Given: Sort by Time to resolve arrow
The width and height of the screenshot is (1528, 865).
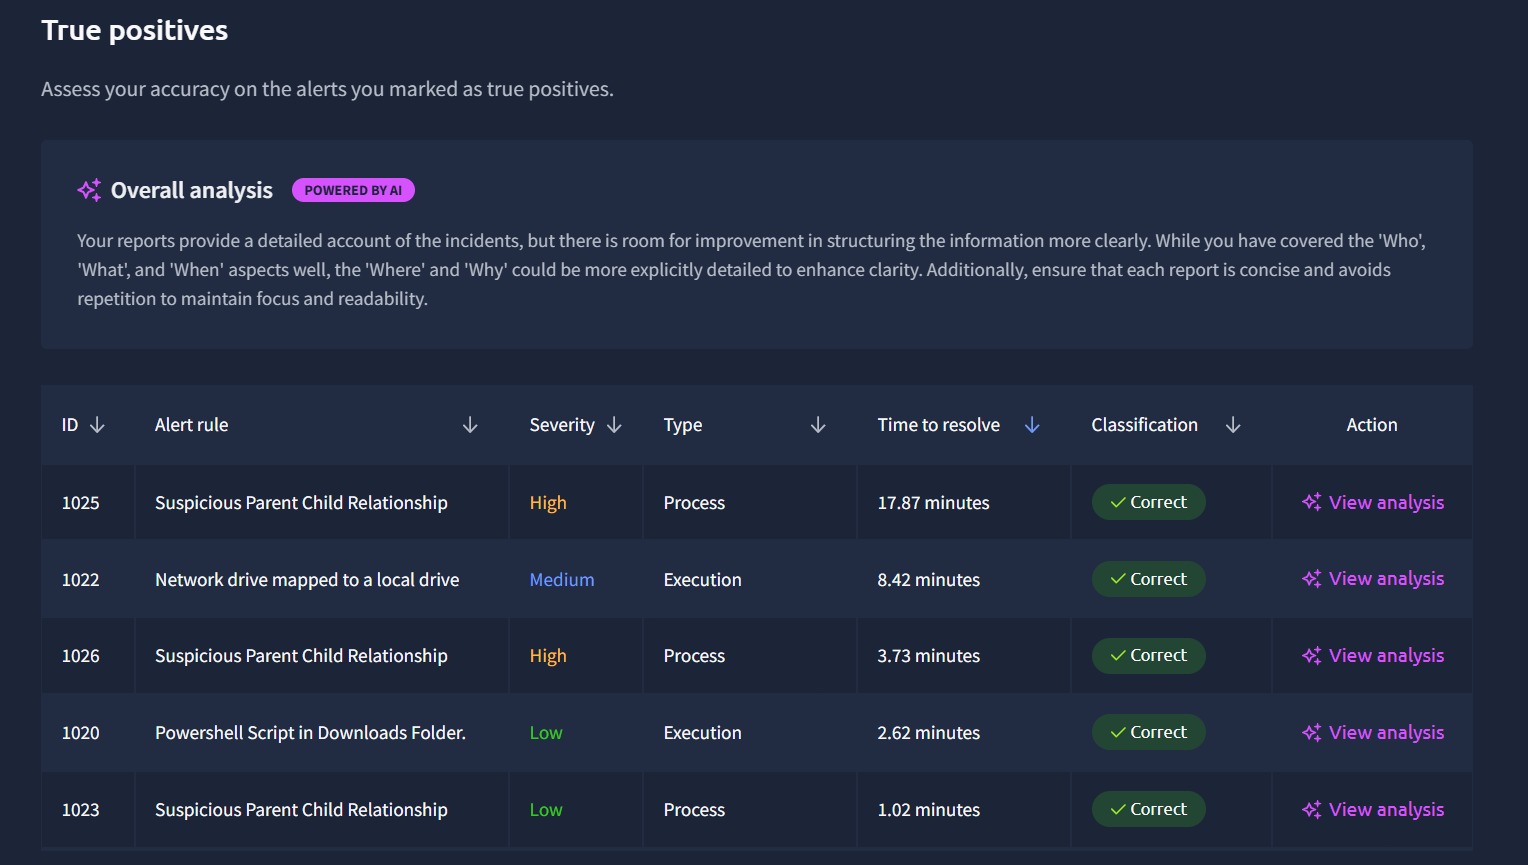Looking at the screenshot, I should pos(1032,426).
